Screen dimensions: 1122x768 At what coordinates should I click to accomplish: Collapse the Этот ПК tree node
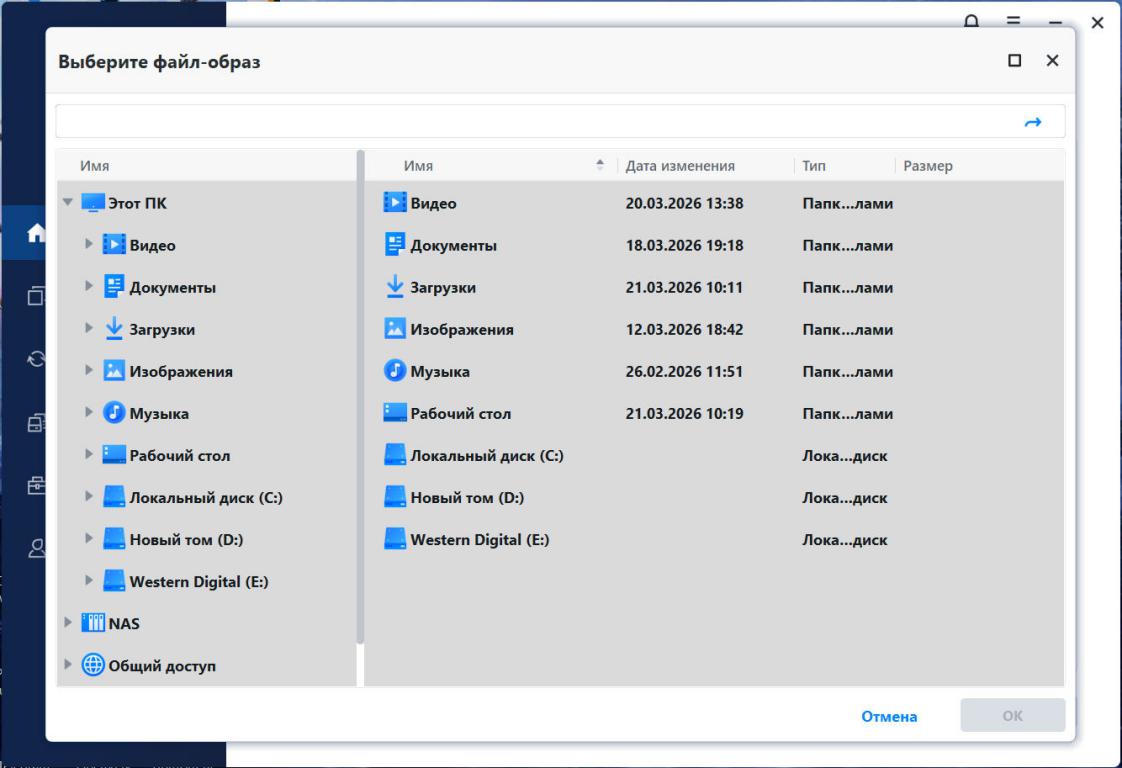coord(68,203)
